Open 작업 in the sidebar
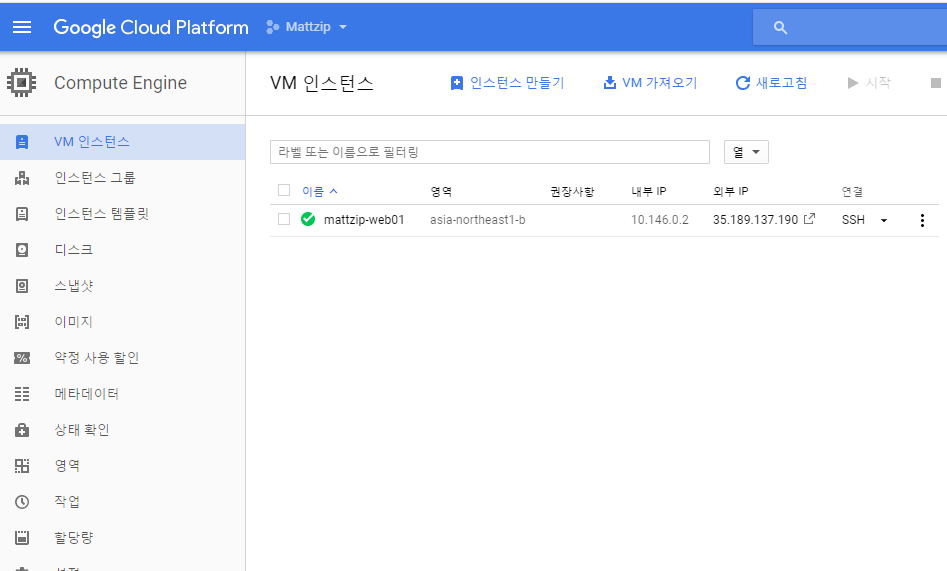Viewport: 947px width, 571px height. pos(123,502)
